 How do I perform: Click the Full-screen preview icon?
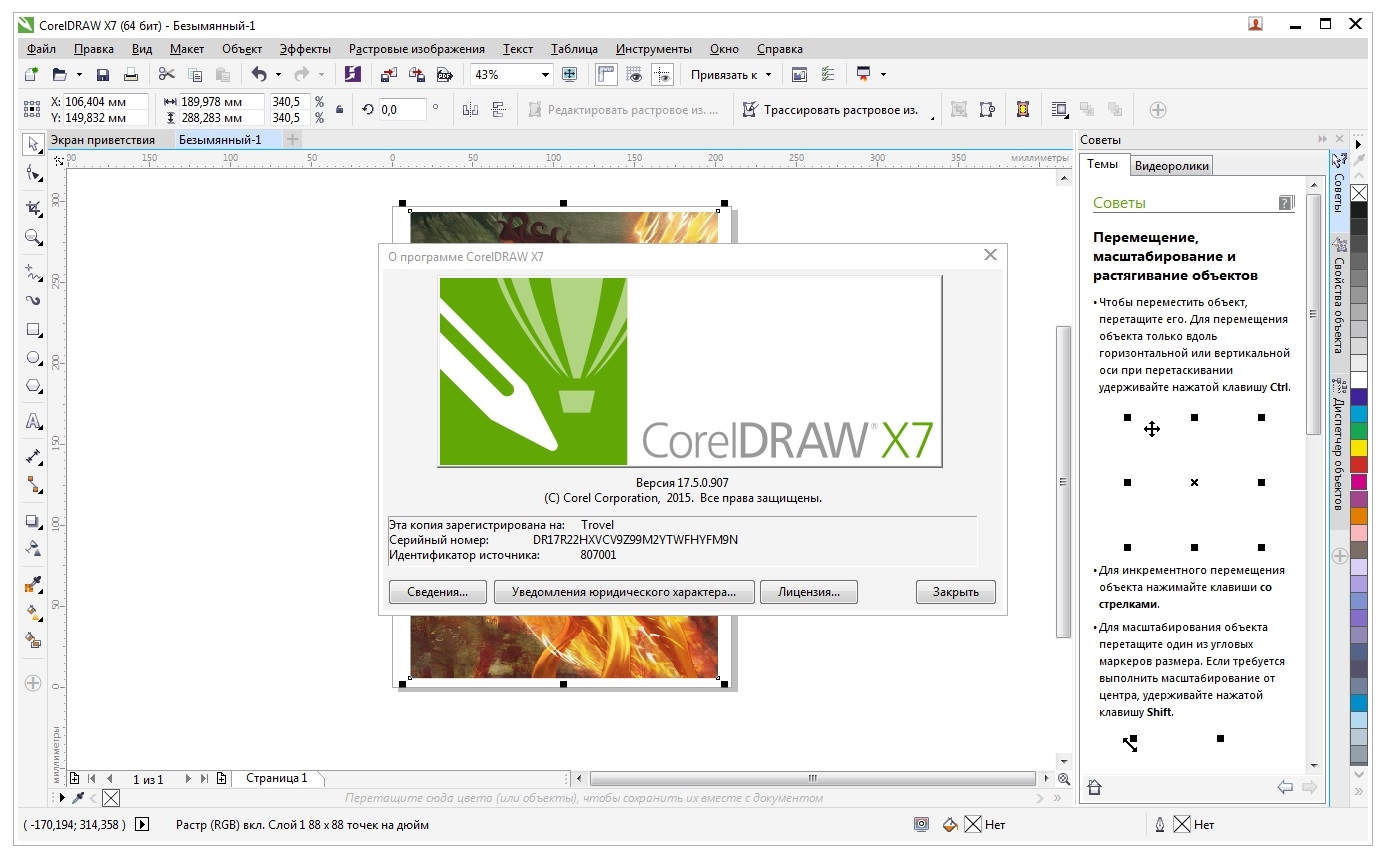click(570, 74)
